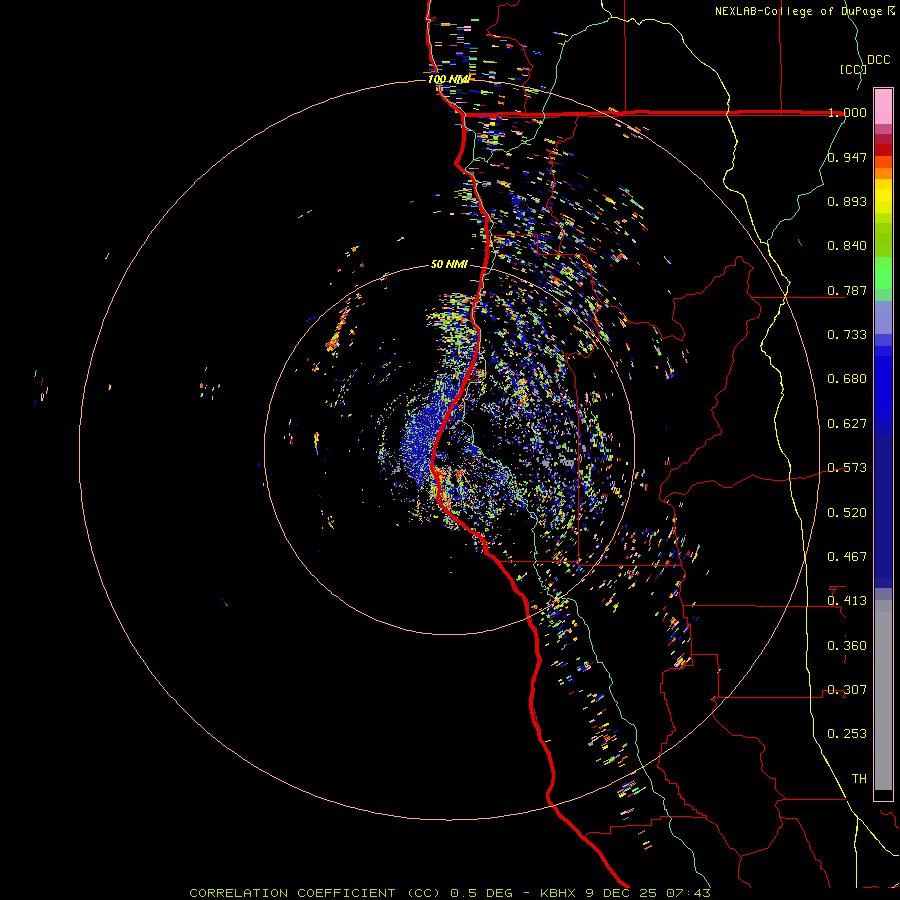
Task: Click the TH label on the legend
Action: 858,778
